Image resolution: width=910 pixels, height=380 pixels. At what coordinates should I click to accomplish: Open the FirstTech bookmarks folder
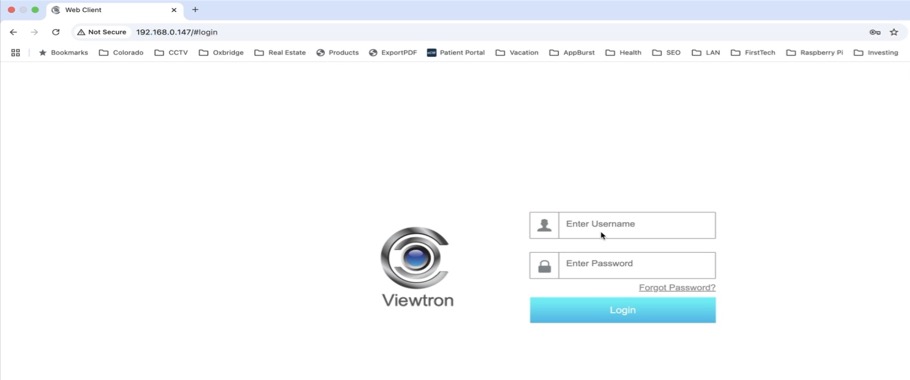tap(753, 52)
